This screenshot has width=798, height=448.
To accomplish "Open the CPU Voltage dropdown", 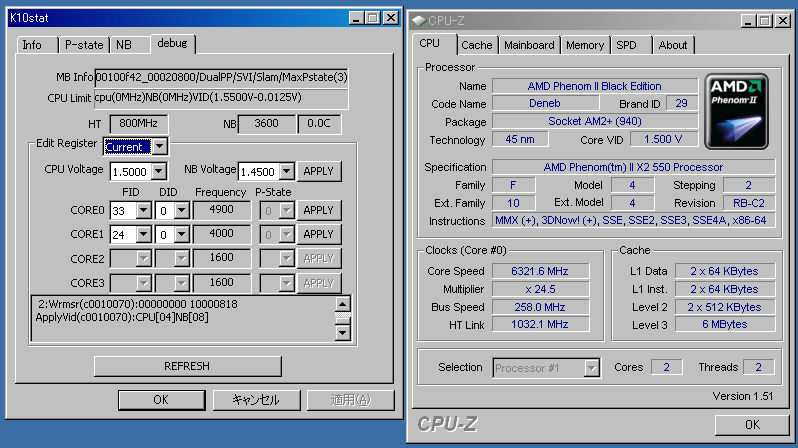I will 159,172.
